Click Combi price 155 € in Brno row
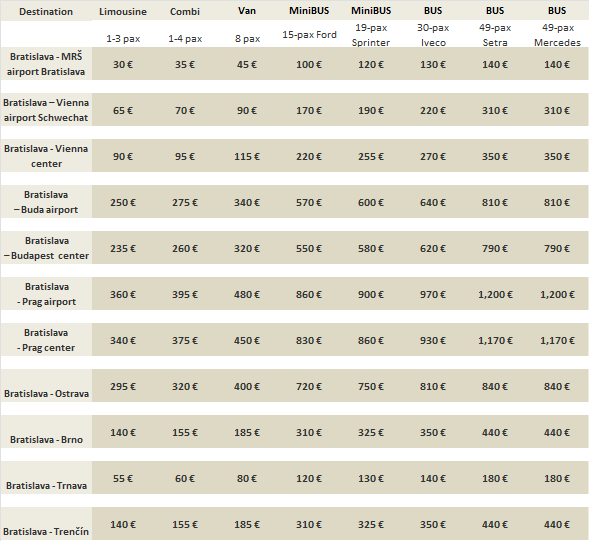 185,432
